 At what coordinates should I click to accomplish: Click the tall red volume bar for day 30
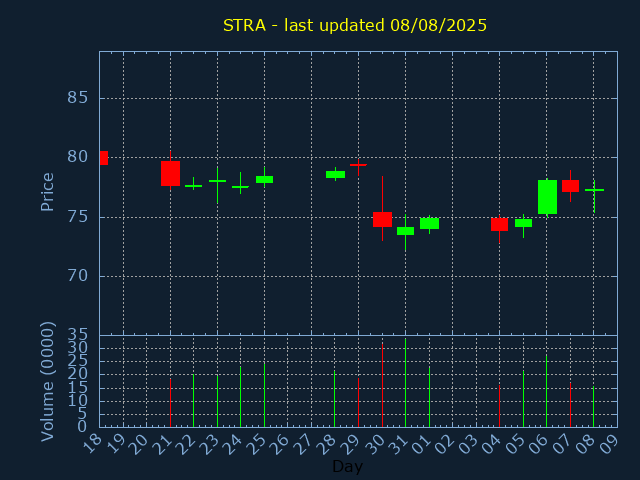point(382,385)
